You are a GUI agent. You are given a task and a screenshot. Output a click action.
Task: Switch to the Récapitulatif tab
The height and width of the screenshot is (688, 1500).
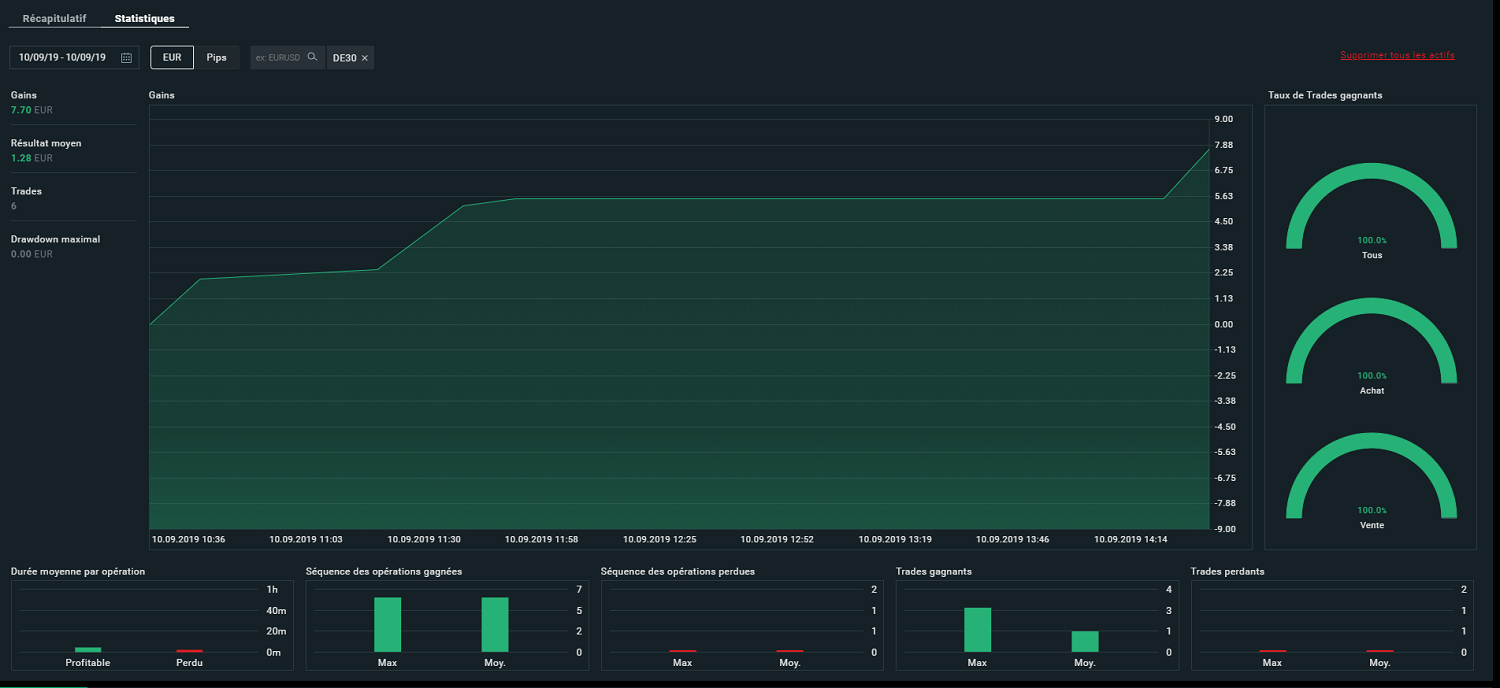55,19
